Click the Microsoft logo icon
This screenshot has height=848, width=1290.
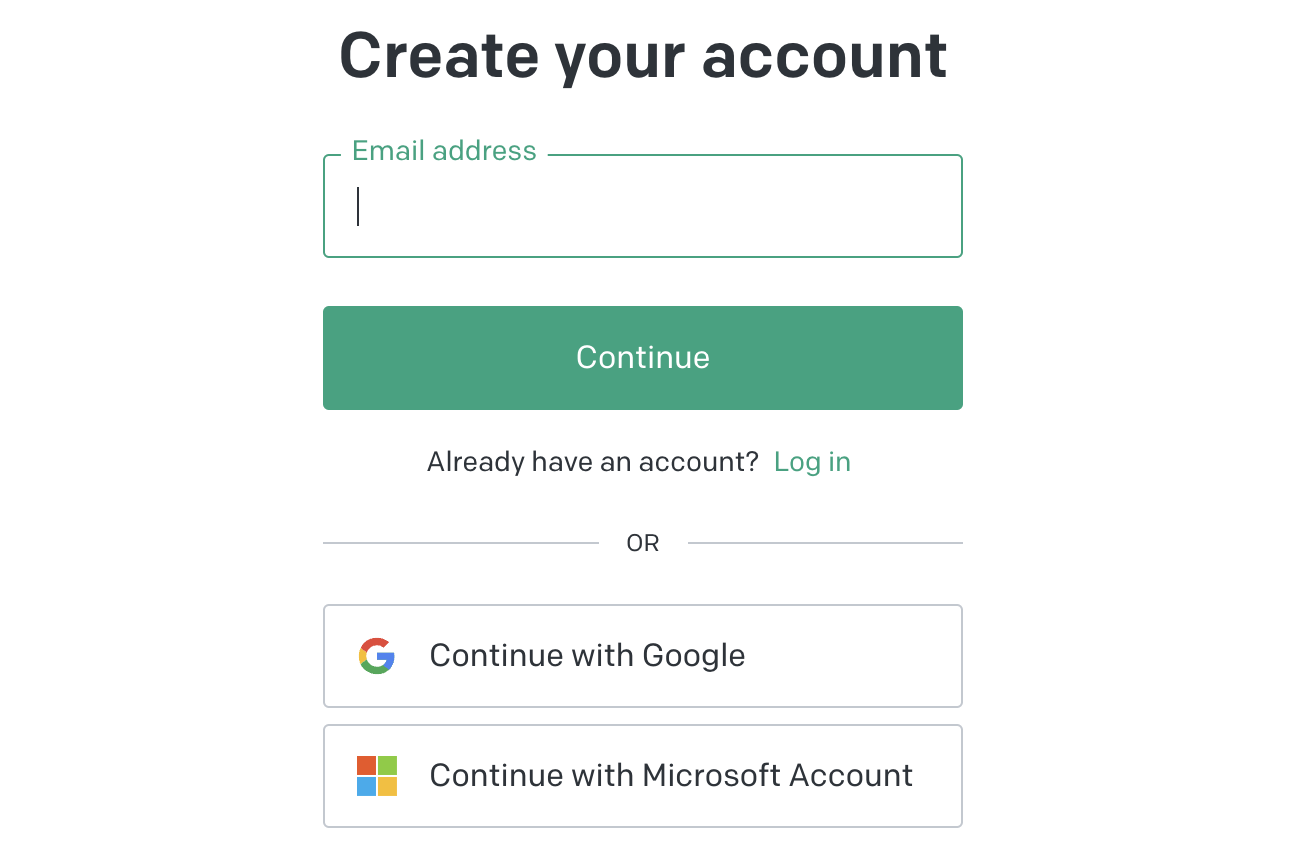pyautogui.click(x=377, y=776)
